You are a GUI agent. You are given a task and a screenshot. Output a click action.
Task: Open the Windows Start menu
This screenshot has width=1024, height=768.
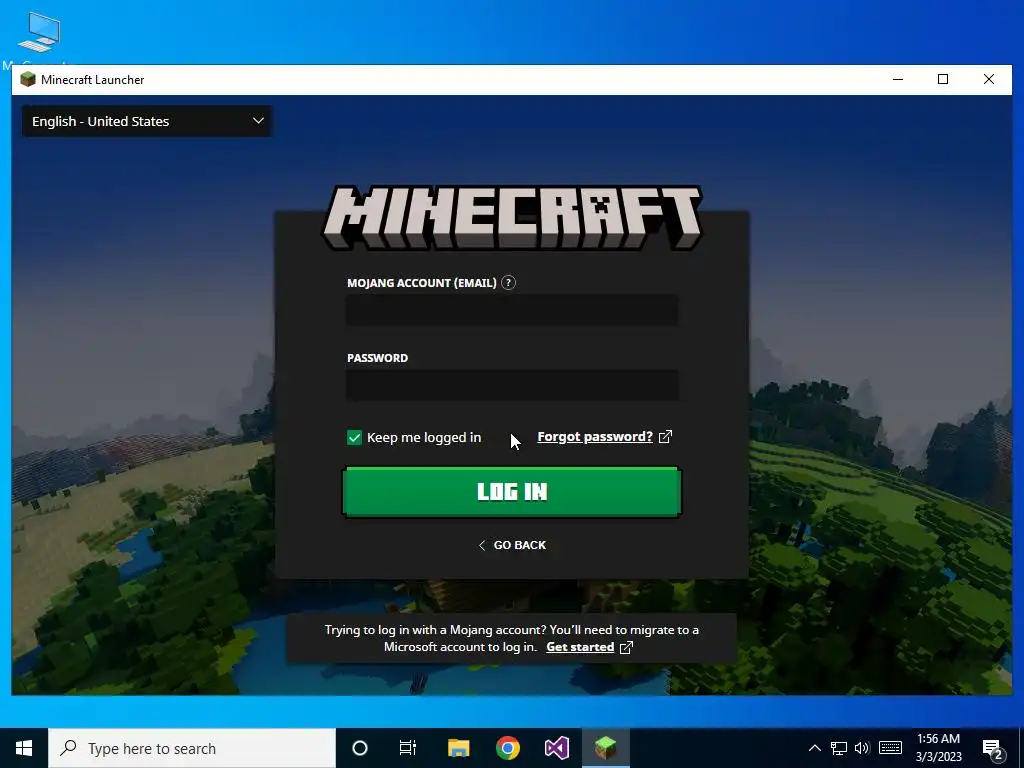point(24,748)
